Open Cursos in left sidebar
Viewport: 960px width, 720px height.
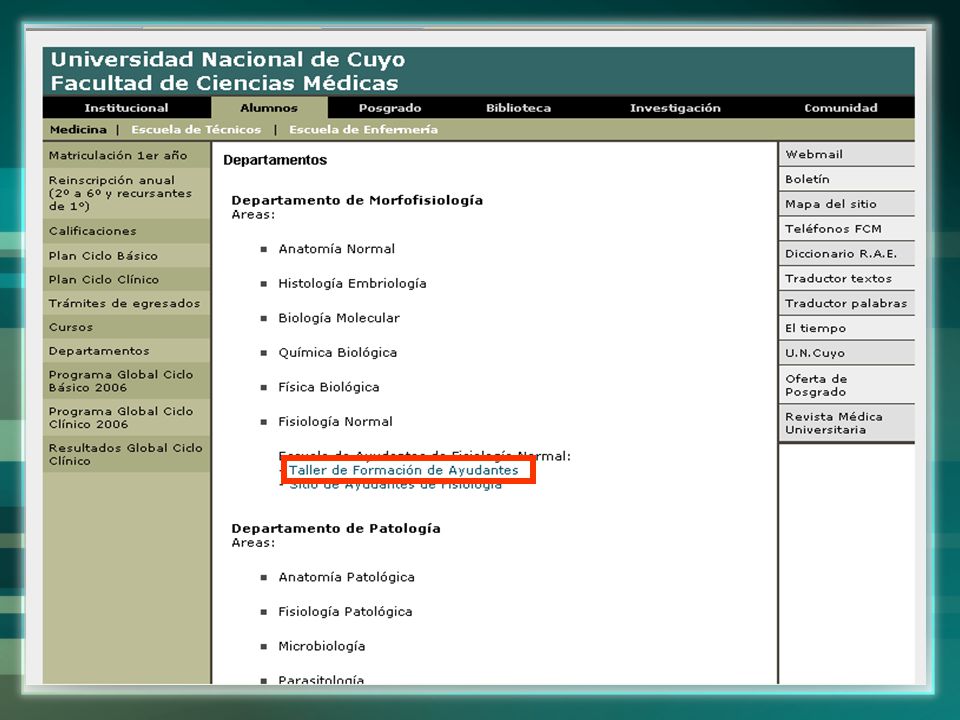[x=127, y=327]
